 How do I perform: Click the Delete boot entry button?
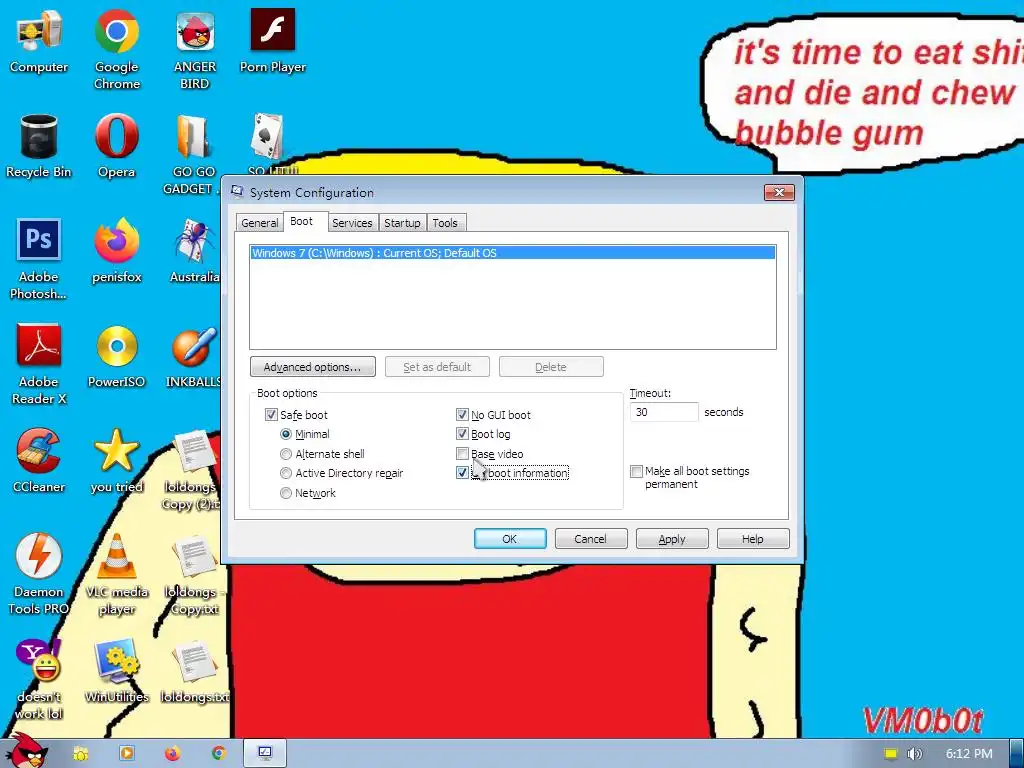coord(551,367)
